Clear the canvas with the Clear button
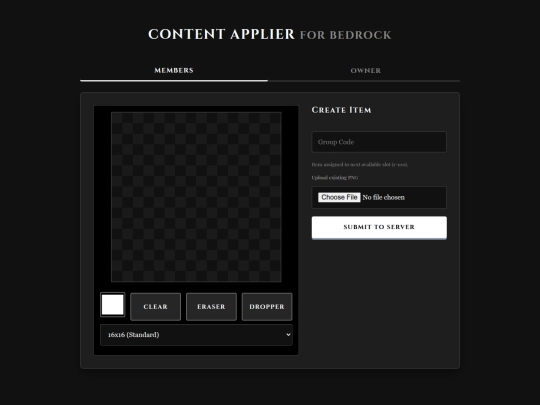The width and height of the screenshot is (540, 405). click(x=155, y=307)
